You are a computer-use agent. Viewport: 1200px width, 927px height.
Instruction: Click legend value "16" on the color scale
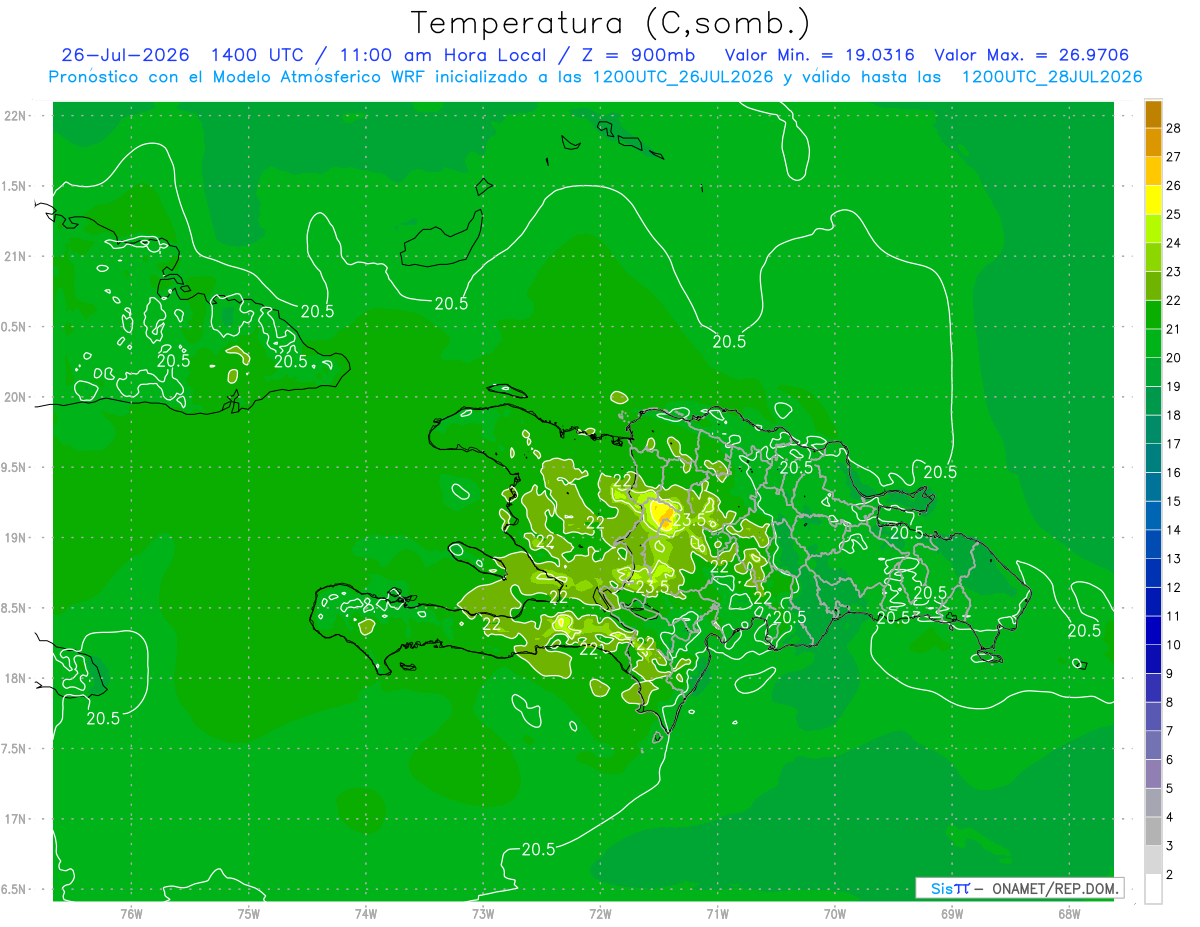(1174, 473)
